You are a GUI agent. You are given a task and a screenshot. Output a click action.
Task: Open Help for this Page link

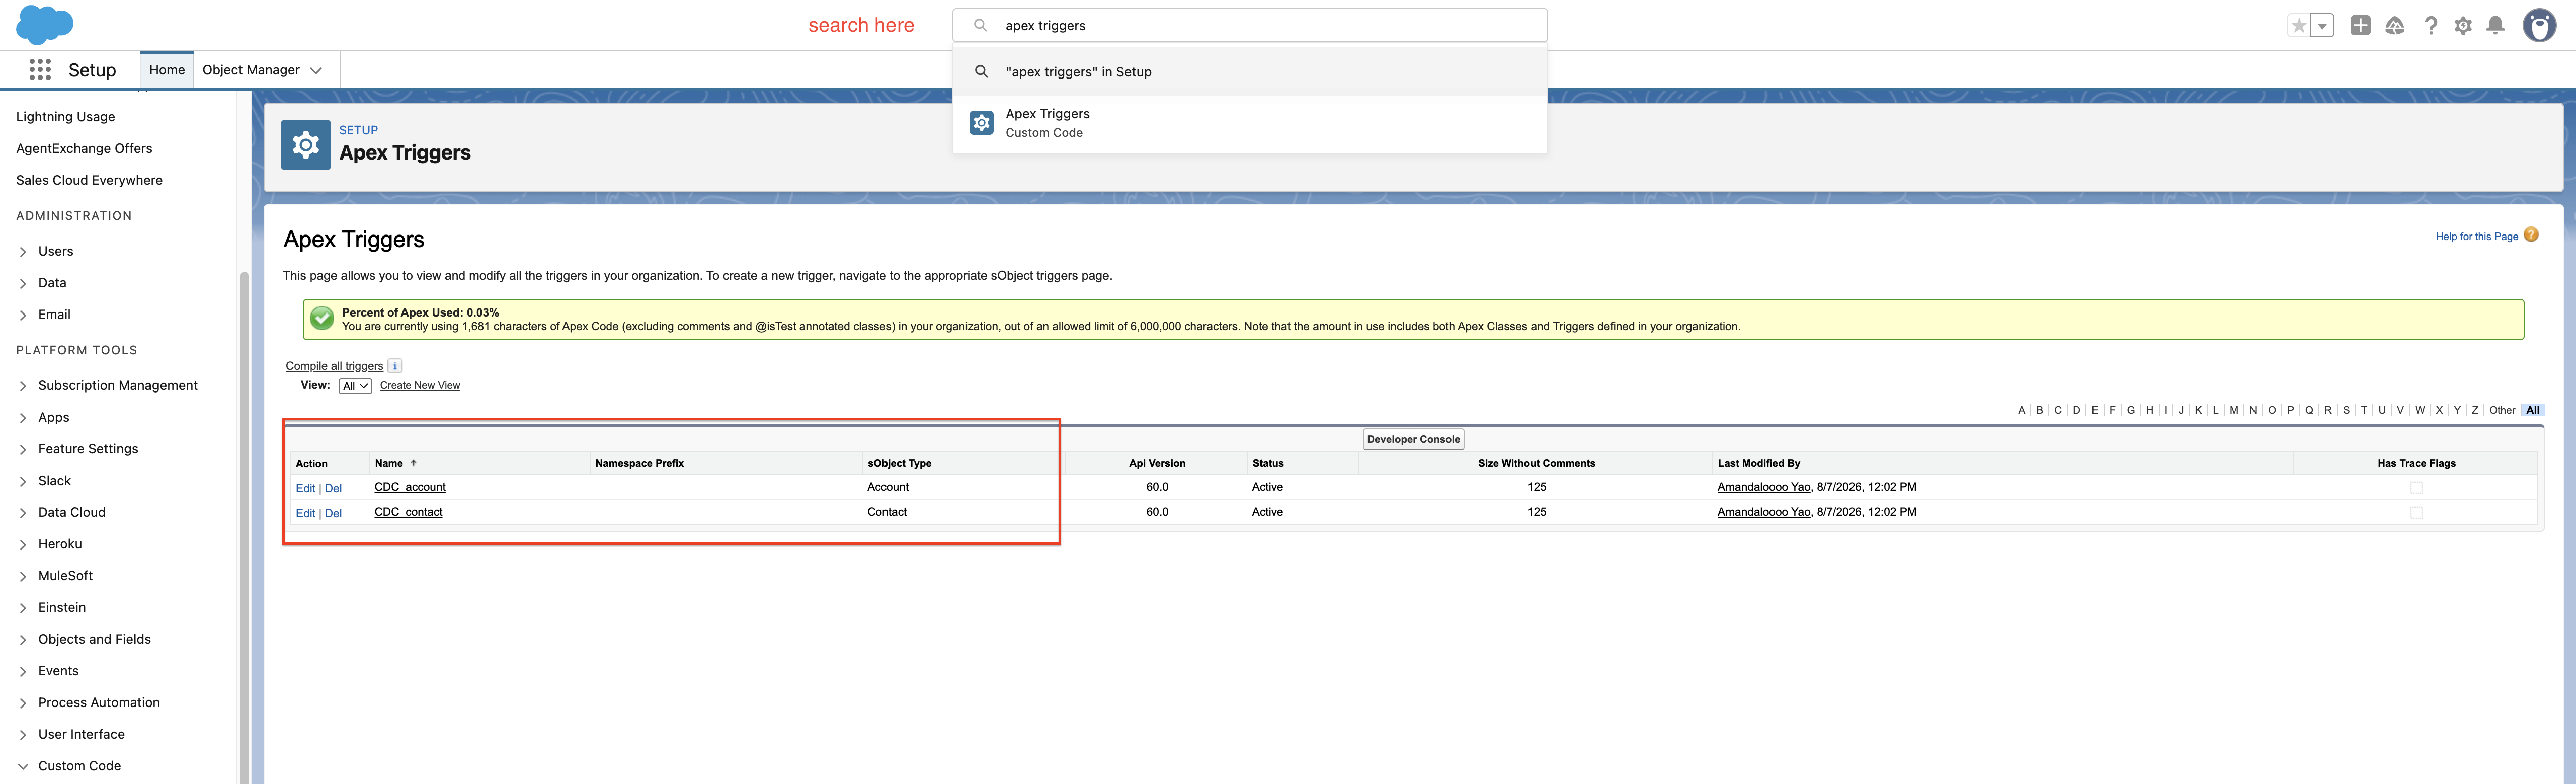2476,236
